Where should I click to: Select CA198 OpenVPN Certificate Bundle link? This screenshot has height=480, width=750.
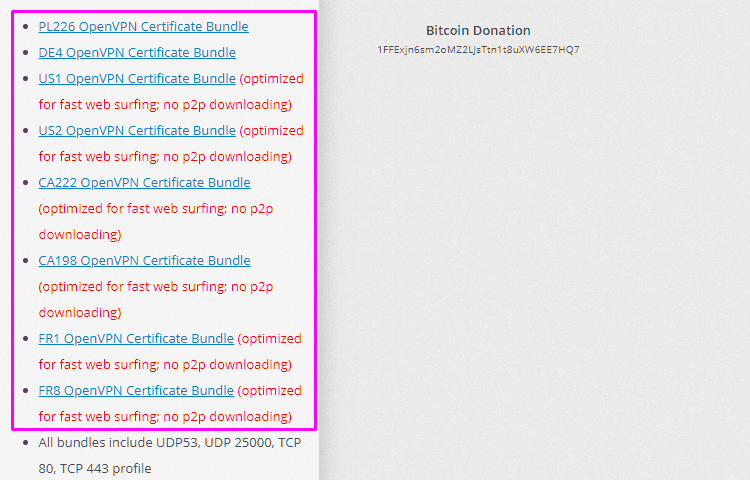pos(144,261)
